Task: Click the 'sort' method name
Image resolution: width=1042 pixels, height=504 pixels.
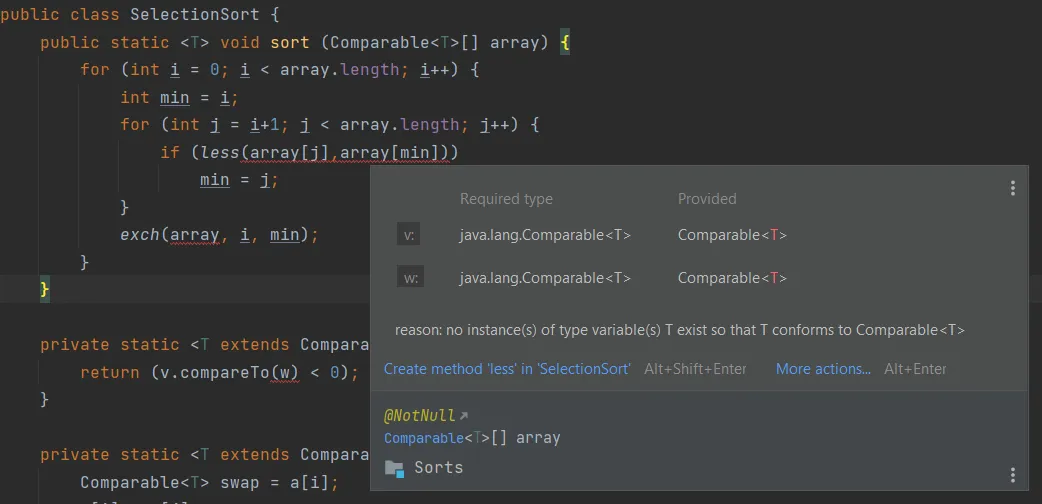Action: pos(290,43)
